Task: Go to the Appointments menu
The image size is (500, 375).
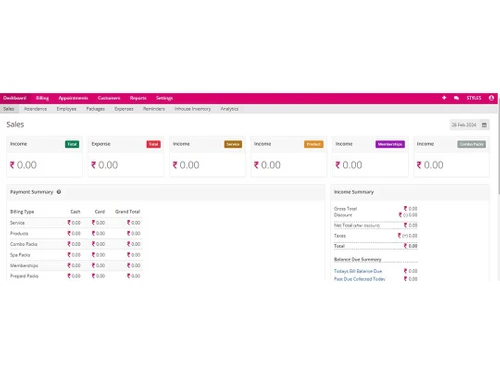Action: pyautogui.click(x=73, y=98)
